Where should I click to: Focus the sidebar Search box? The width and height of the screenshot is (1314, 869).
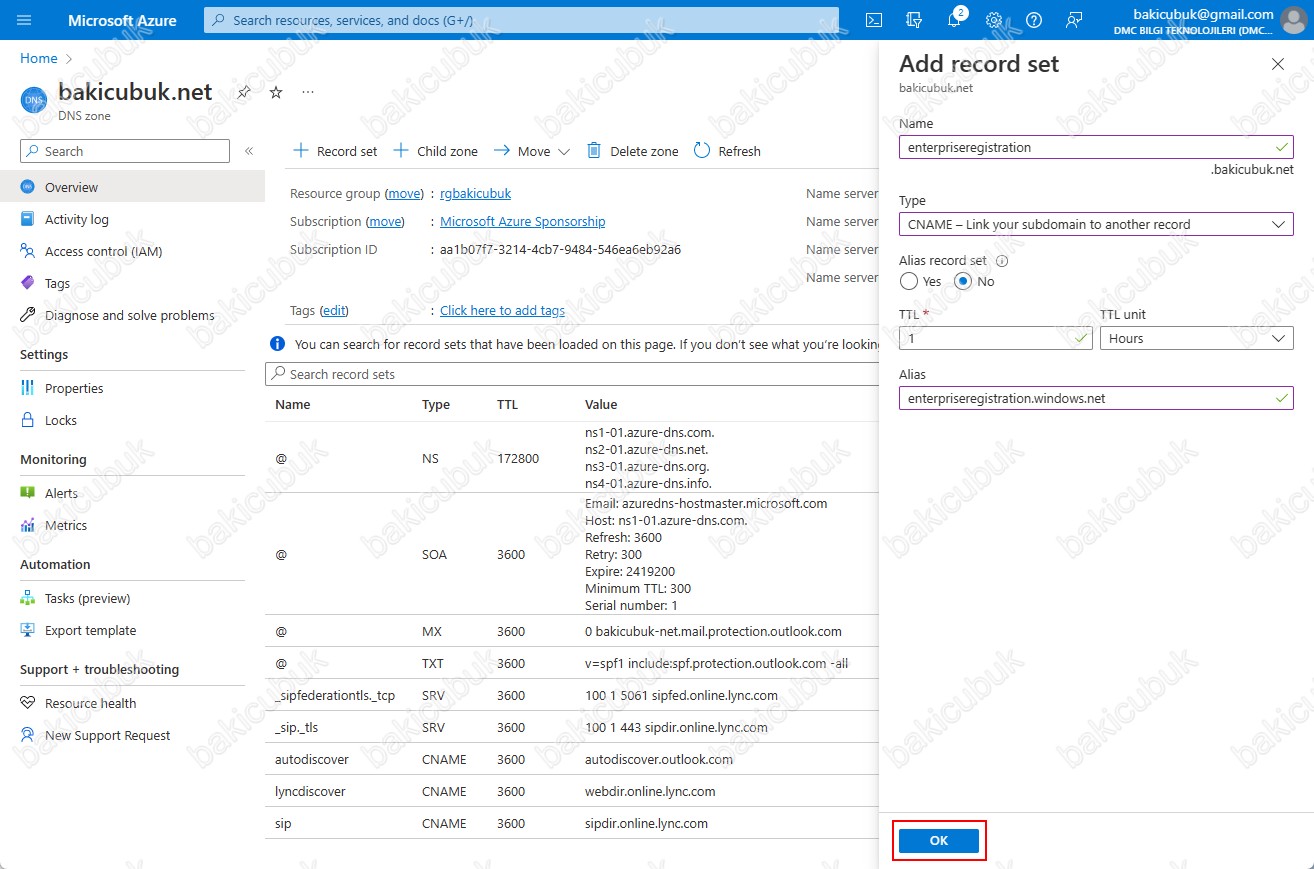tap(125, 151)
